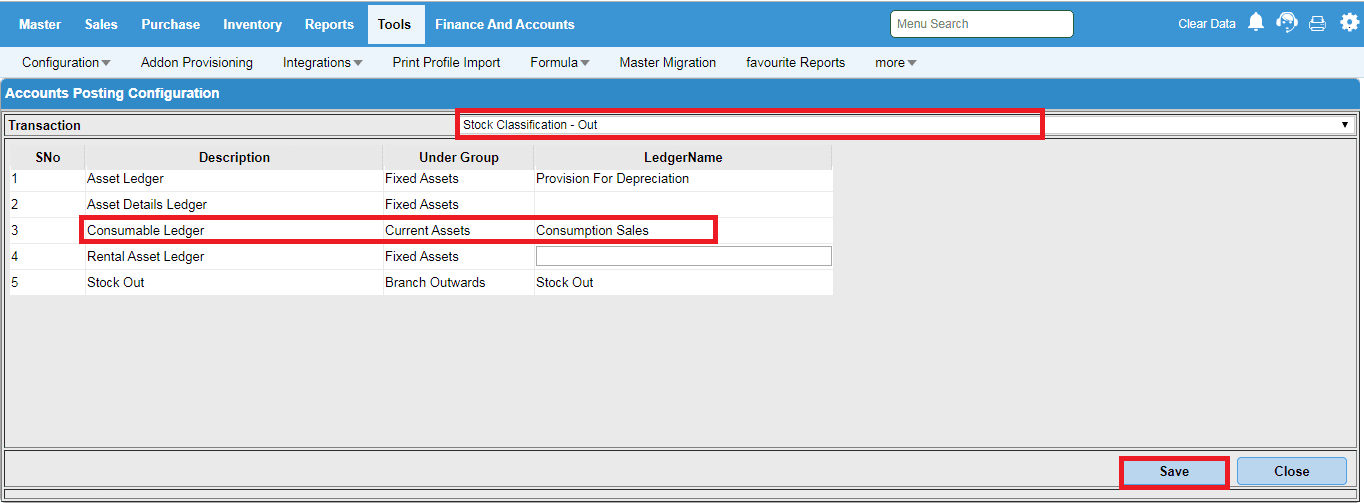Click the Branch Outwards group cell
1364x503 pixels.
tap(459, 282)
